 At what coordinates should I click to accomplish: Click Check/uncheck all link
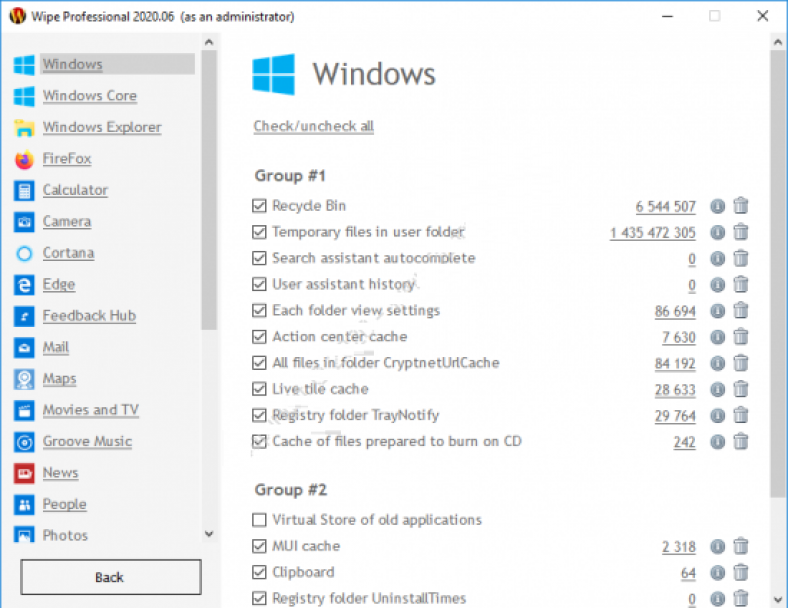click(314, 126)
